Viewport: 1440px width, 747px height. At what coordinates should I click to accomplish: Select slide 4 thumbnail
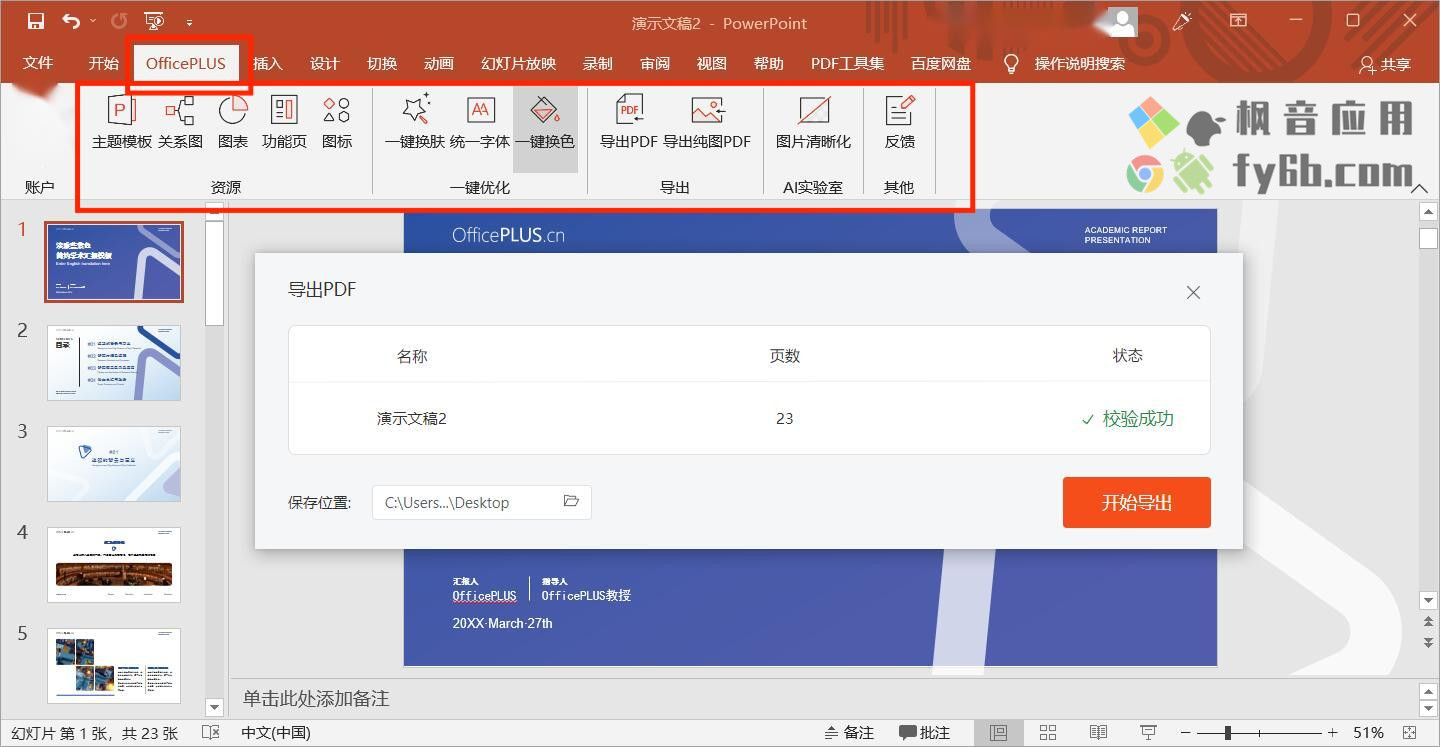click(114, 565)
